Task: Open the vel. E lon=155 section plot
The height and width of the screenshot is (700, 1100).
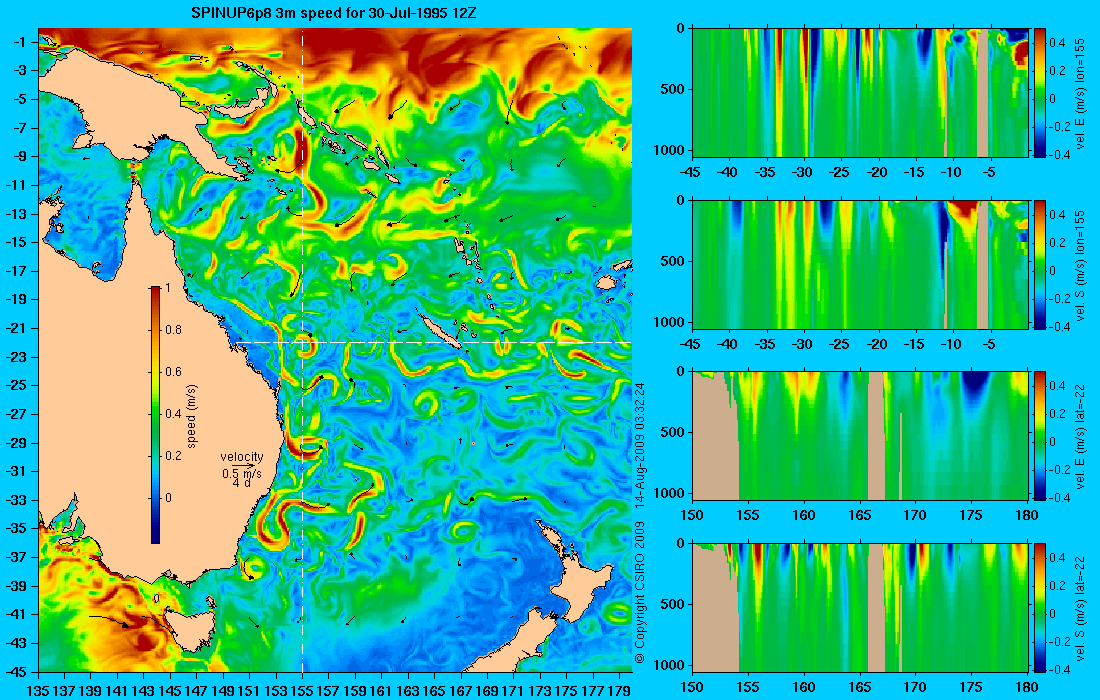Action: pos(859,92)
